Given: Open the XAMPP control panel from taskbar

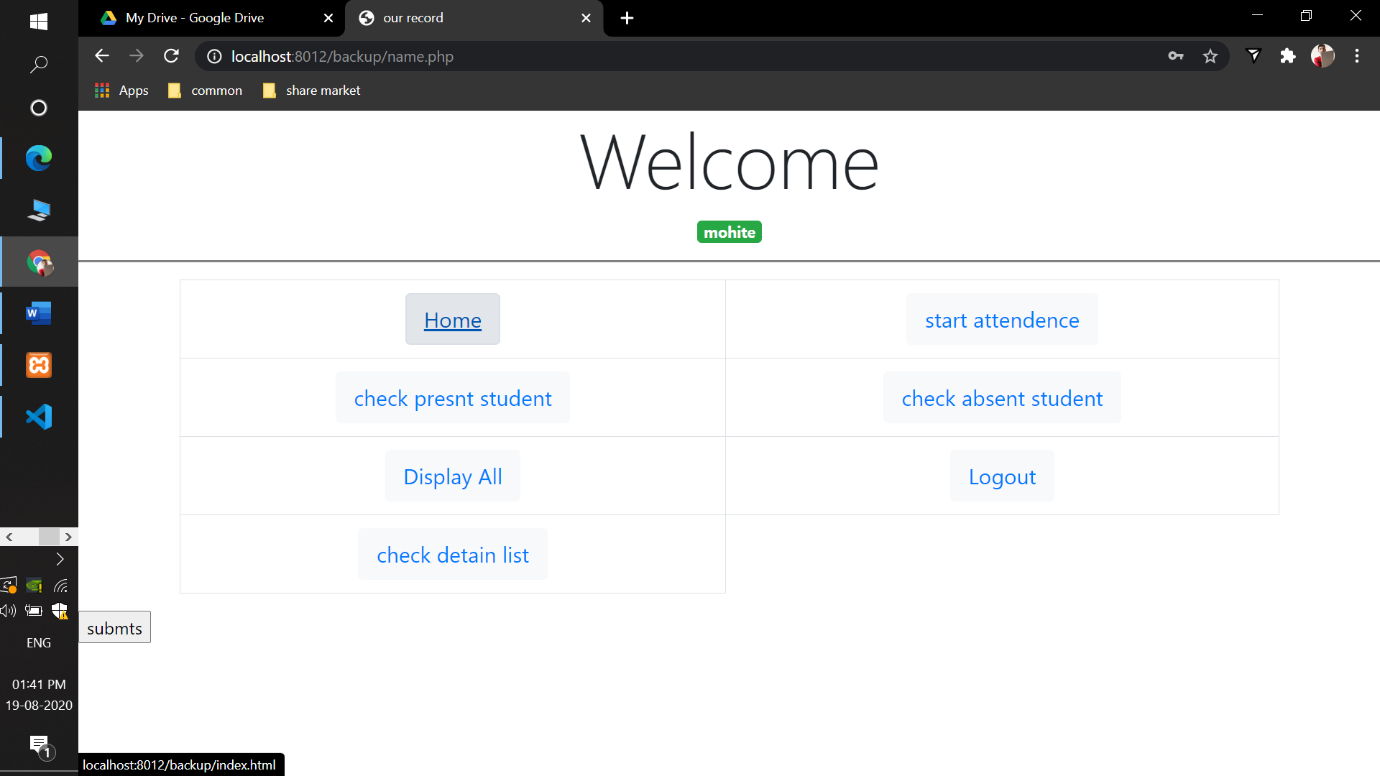Looking at the screenshot, I should (x=39, y=365).
